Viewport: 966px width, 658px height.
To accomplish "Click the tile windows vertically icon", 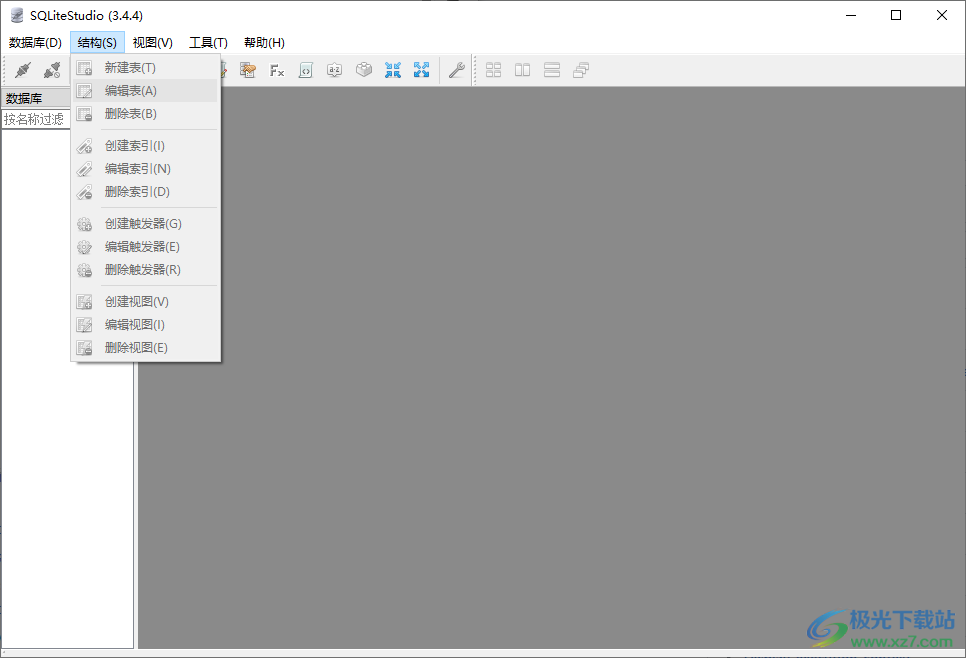I will tap(551, 70).
